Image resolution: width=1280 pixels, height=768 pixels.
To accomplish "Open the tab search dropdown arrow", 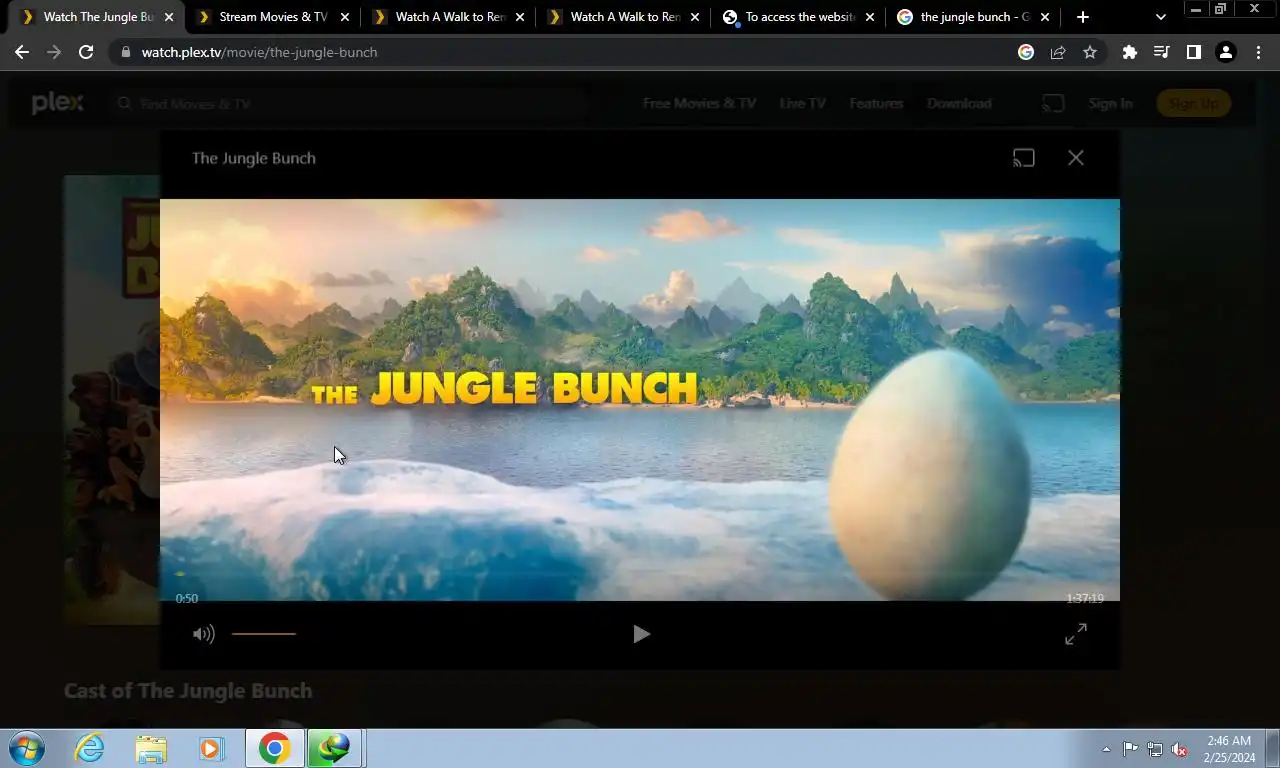I will 1161,17.
